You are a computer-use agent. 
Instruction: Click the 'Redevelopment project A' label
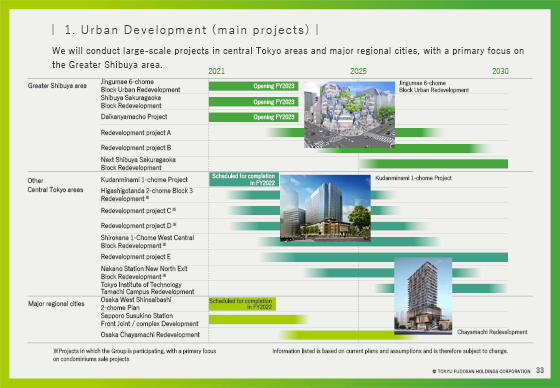click(136, 133)
